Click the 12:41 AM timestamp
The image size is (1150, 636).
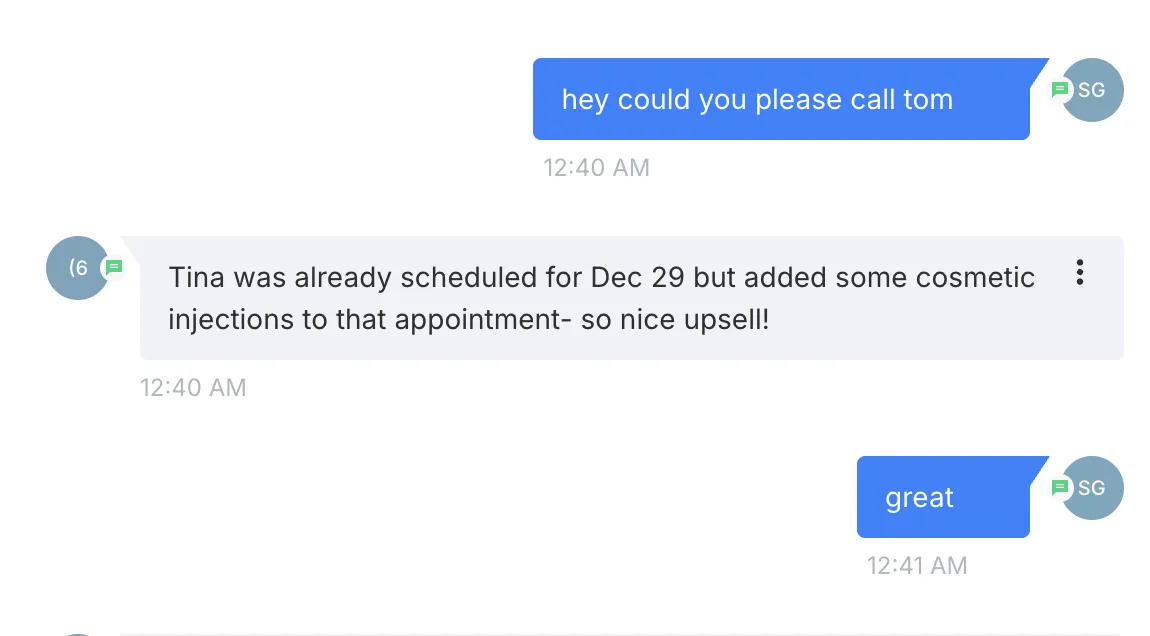917,566
